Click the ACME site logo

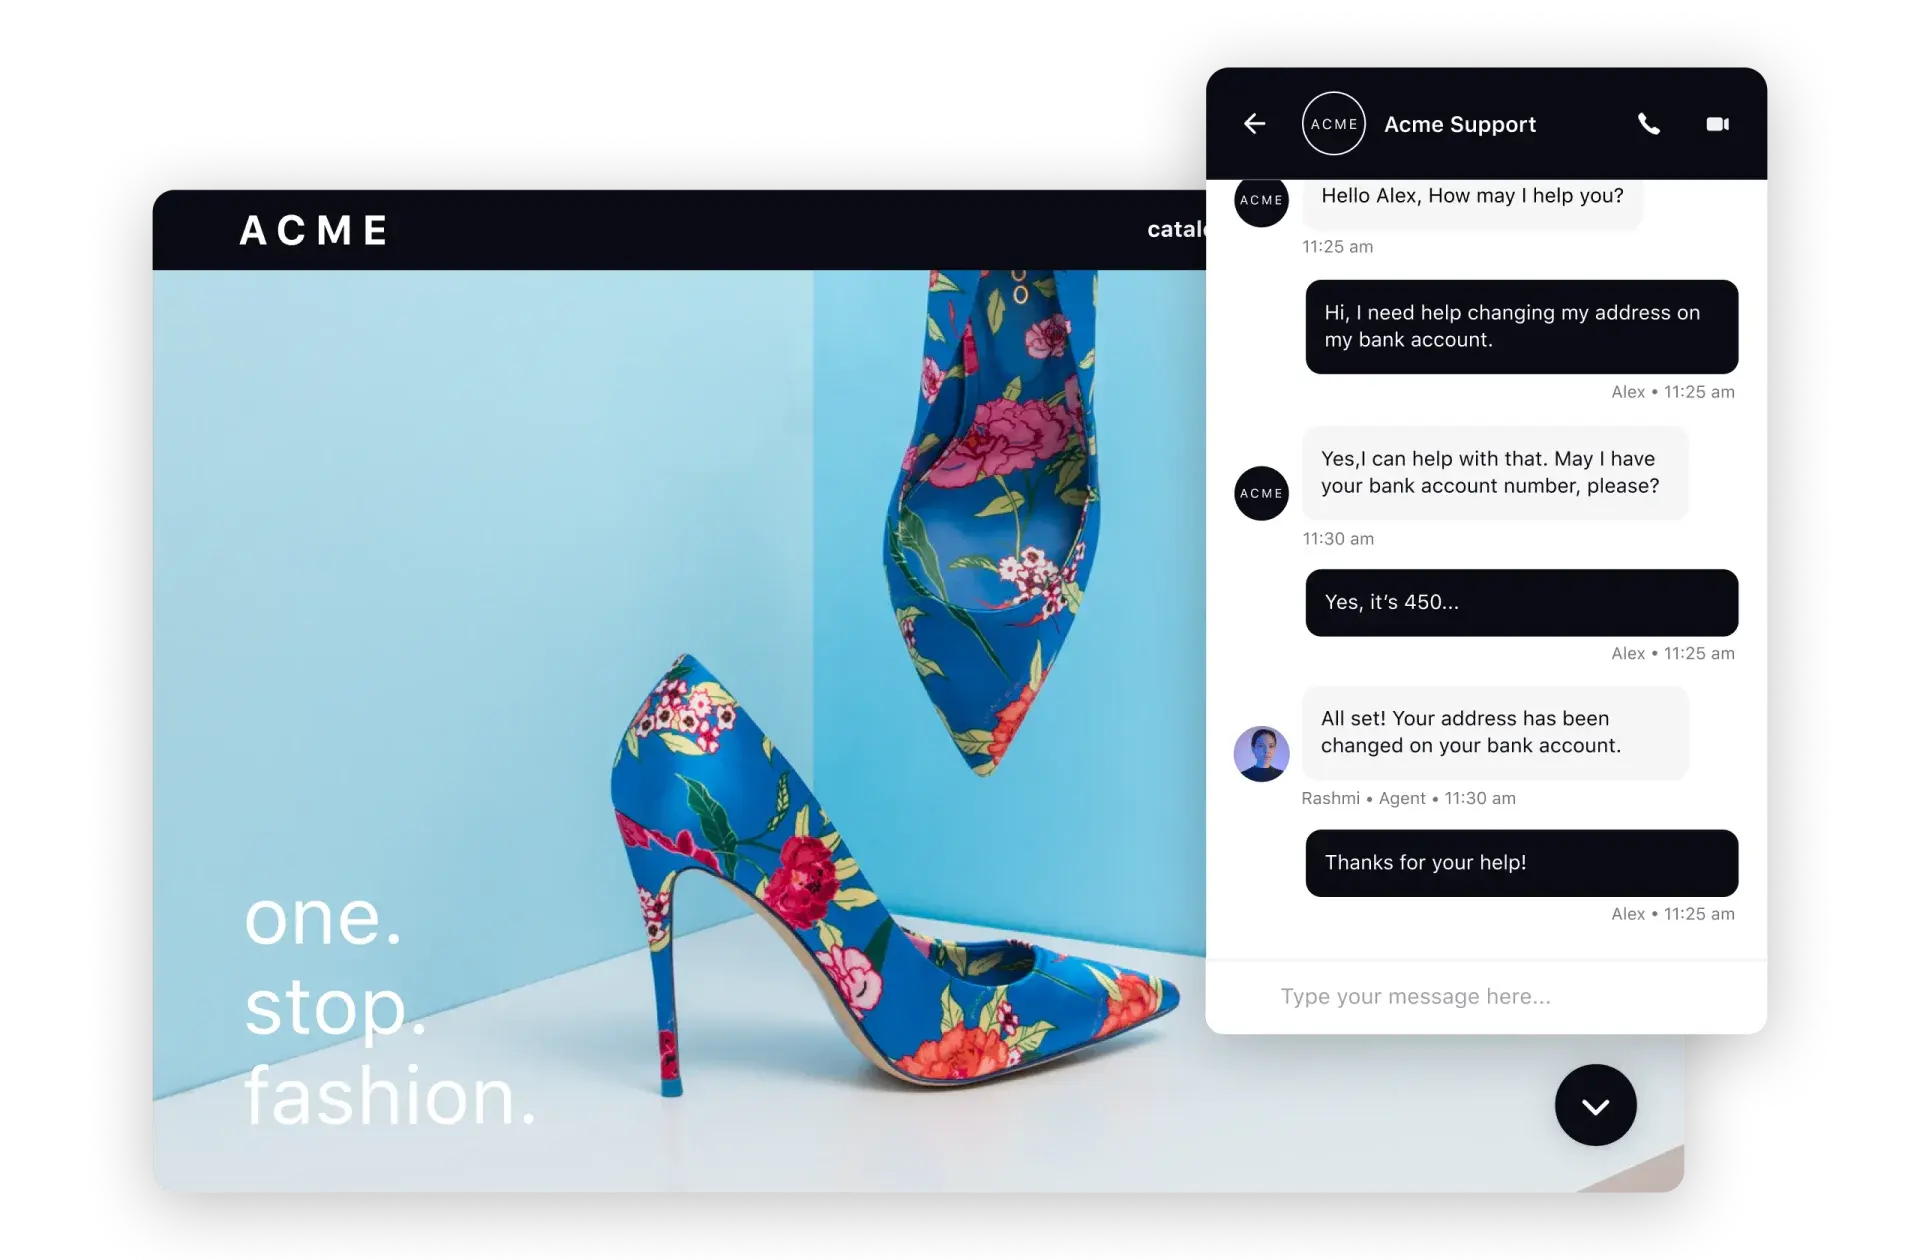tap(313, 230)
